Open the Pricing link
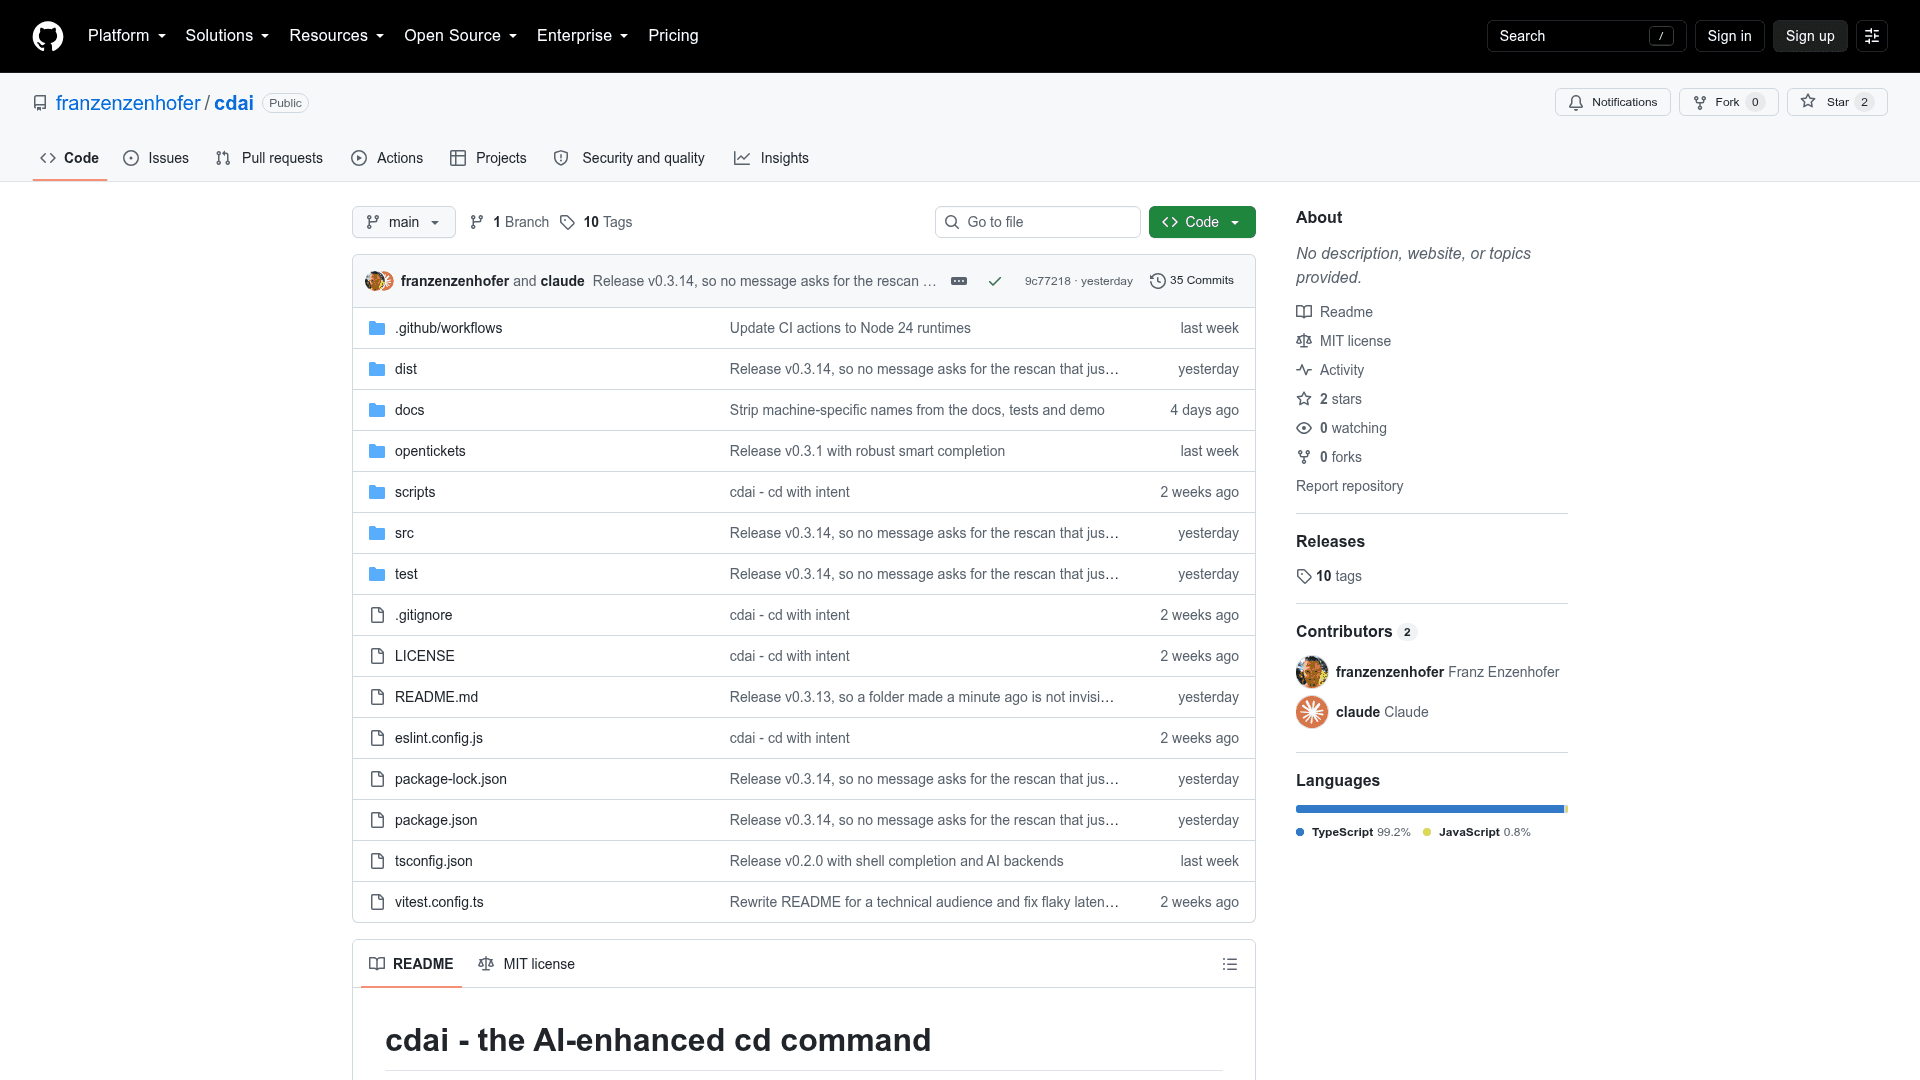Image resolution: width=1920 pixels, height=1080 pixels. click(673, 36)
